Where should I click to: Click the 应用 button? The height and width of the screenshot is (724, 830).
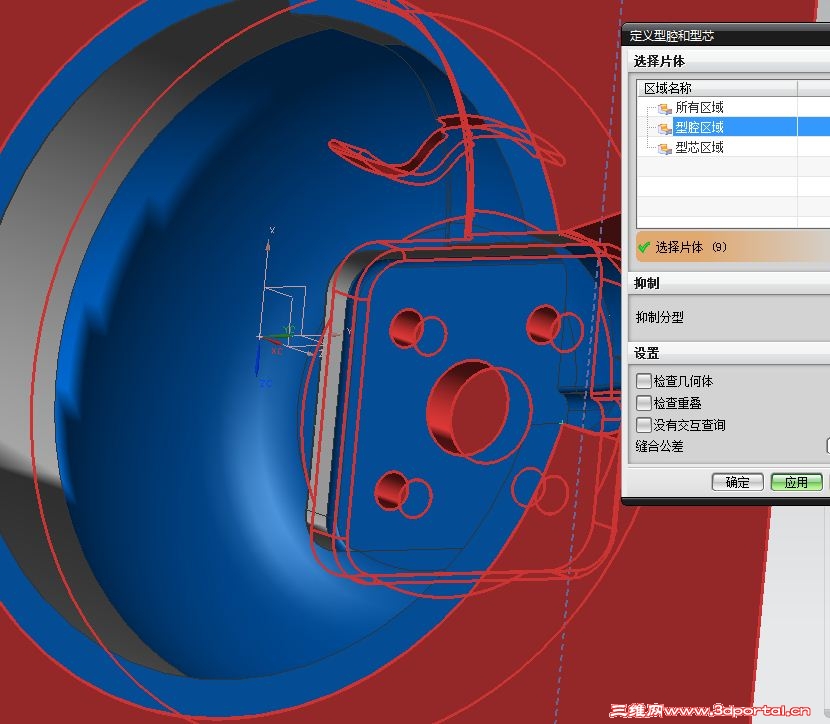point(796,482)
